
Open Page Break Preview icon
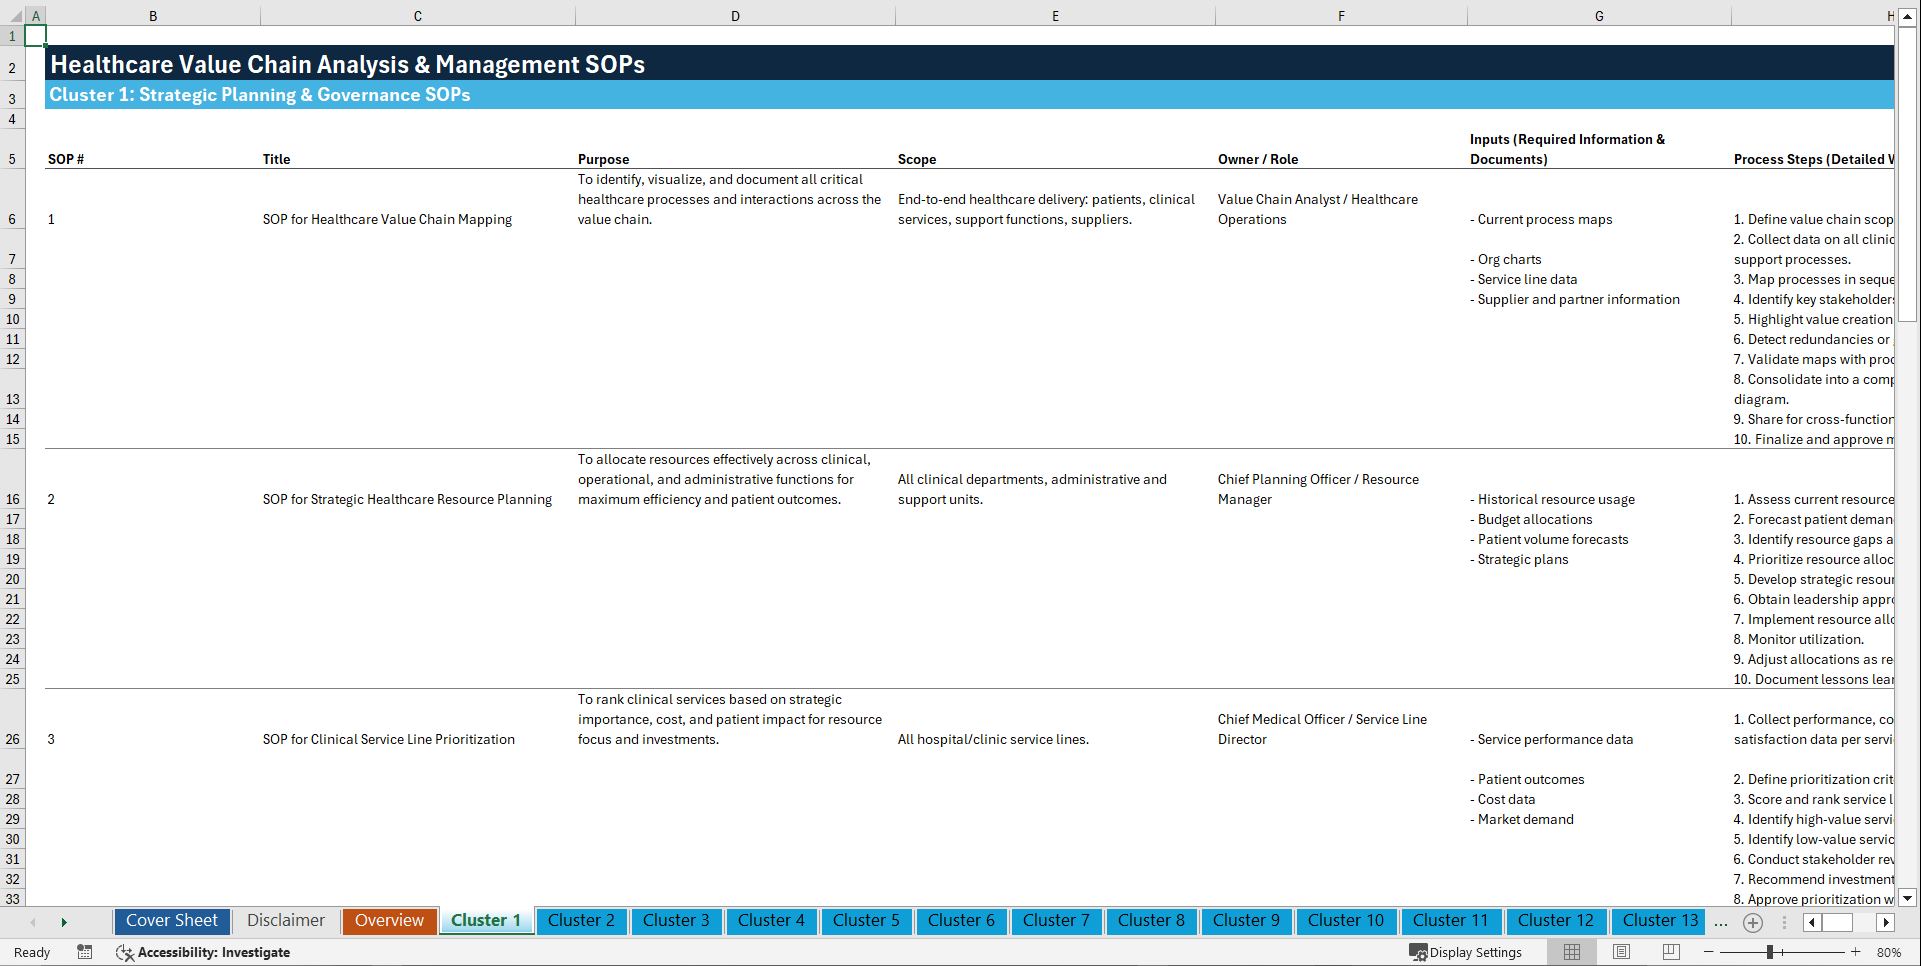[x=1670, y=952]
